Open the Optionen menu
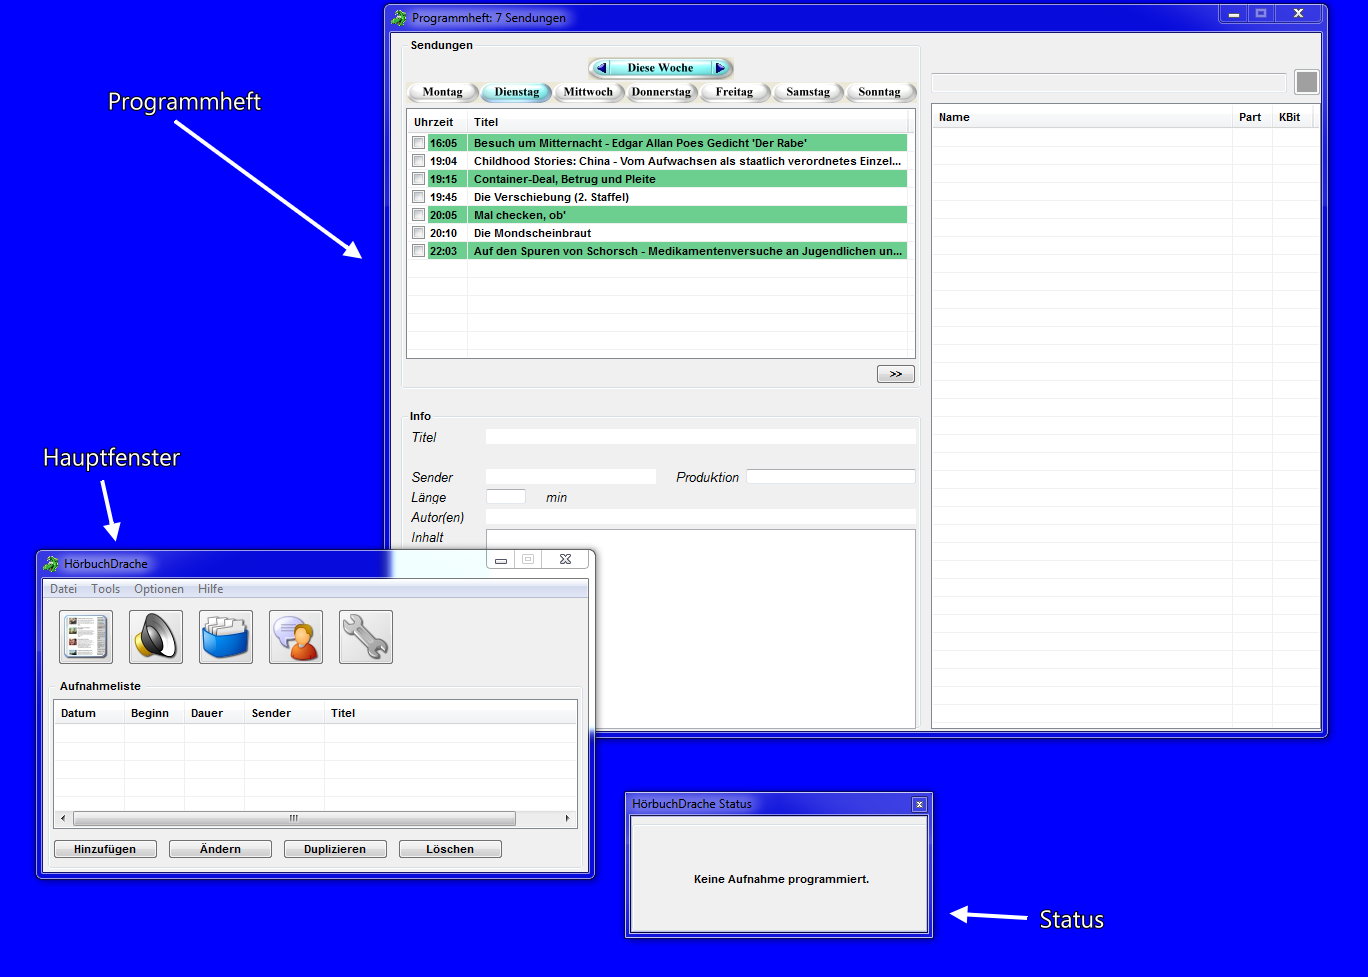1368x977 pixels. tap(159, 589)
